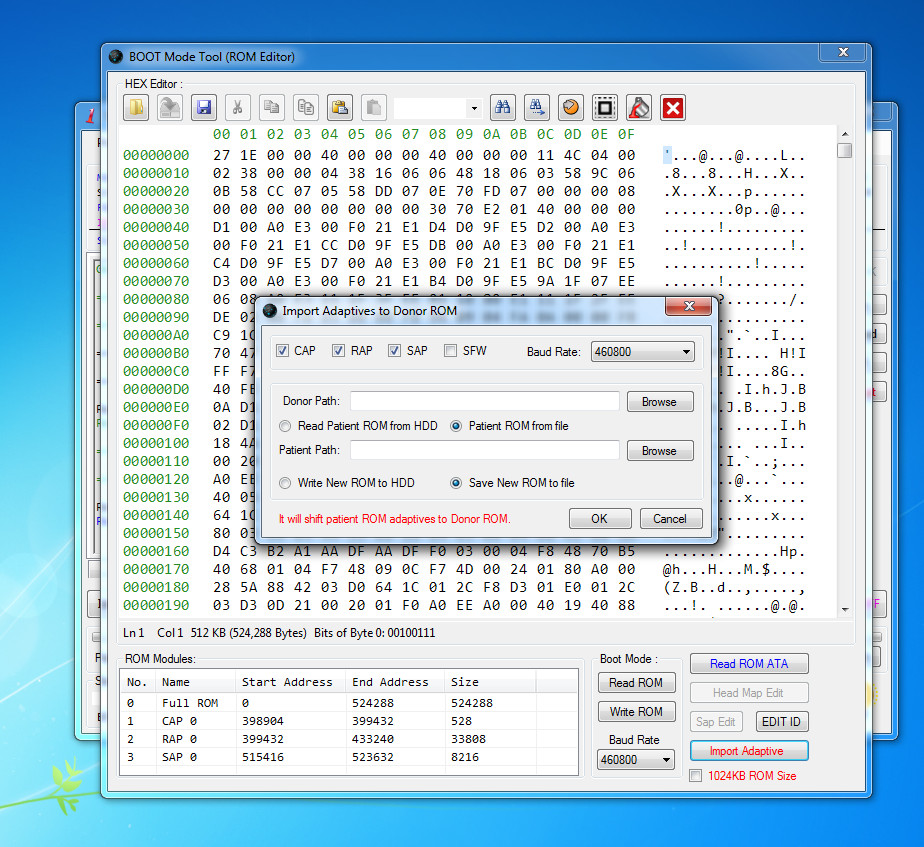
Task: Click the paste clipboard icon
Action: coord(340,107)
